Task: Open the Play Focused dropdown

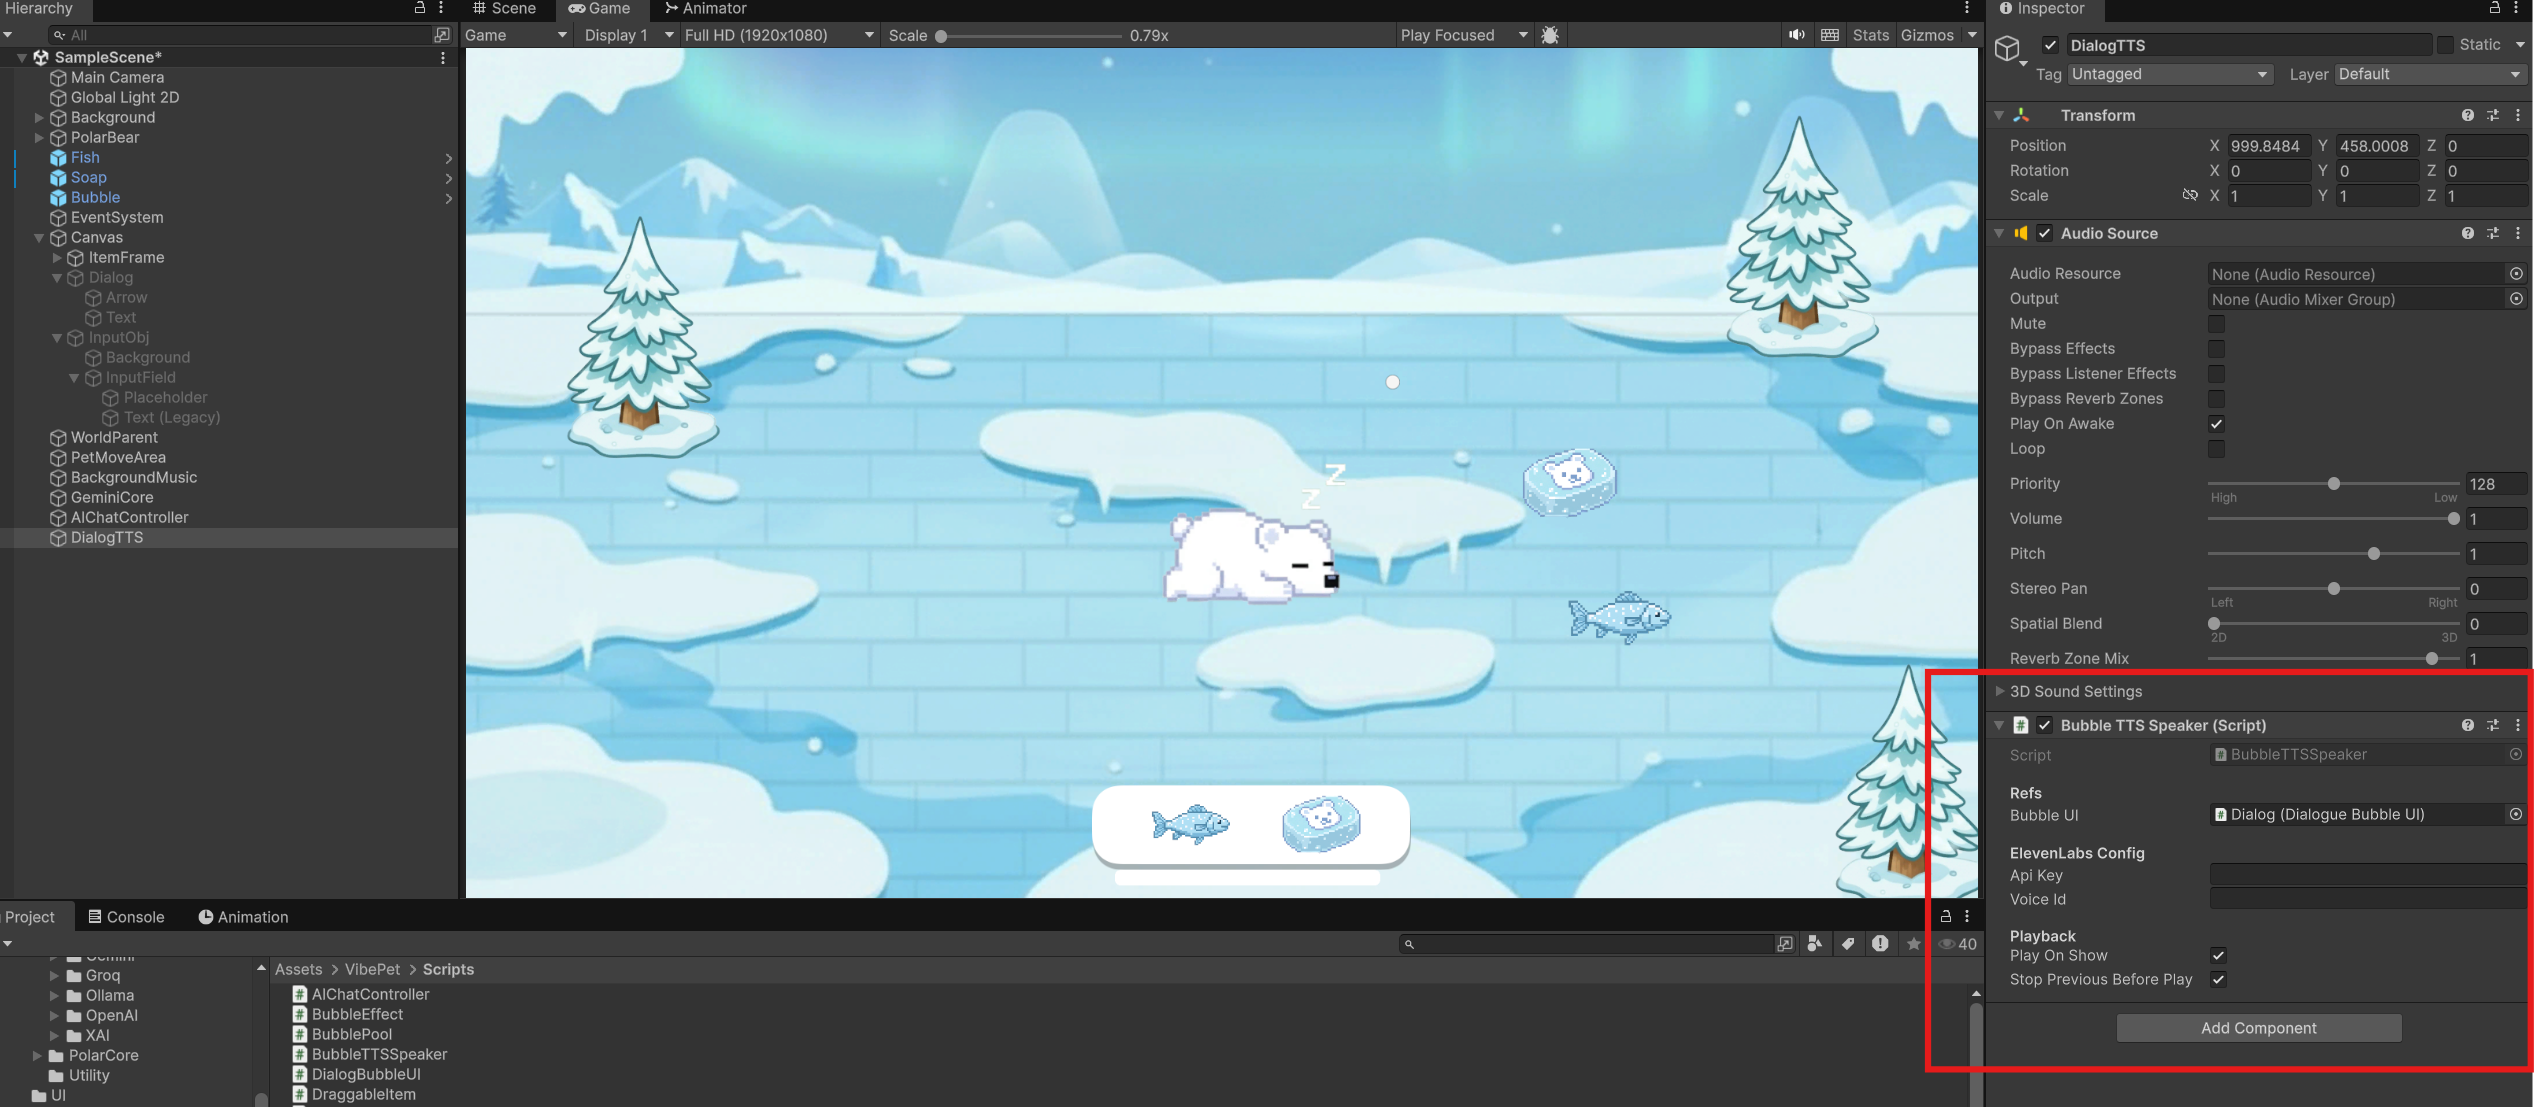Action: click(1464, 35)
